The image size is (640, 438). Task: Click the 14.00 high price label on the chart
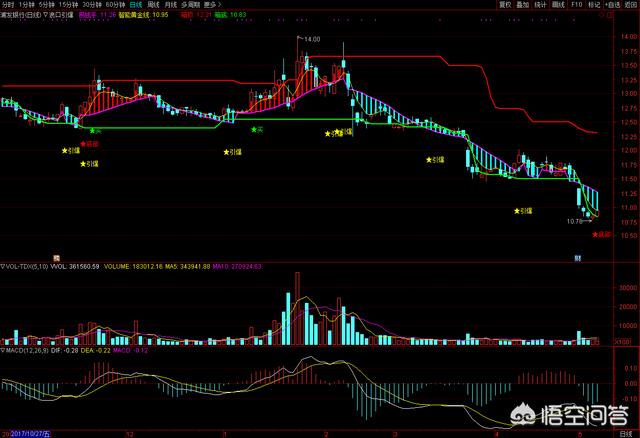tap(313, 37)
